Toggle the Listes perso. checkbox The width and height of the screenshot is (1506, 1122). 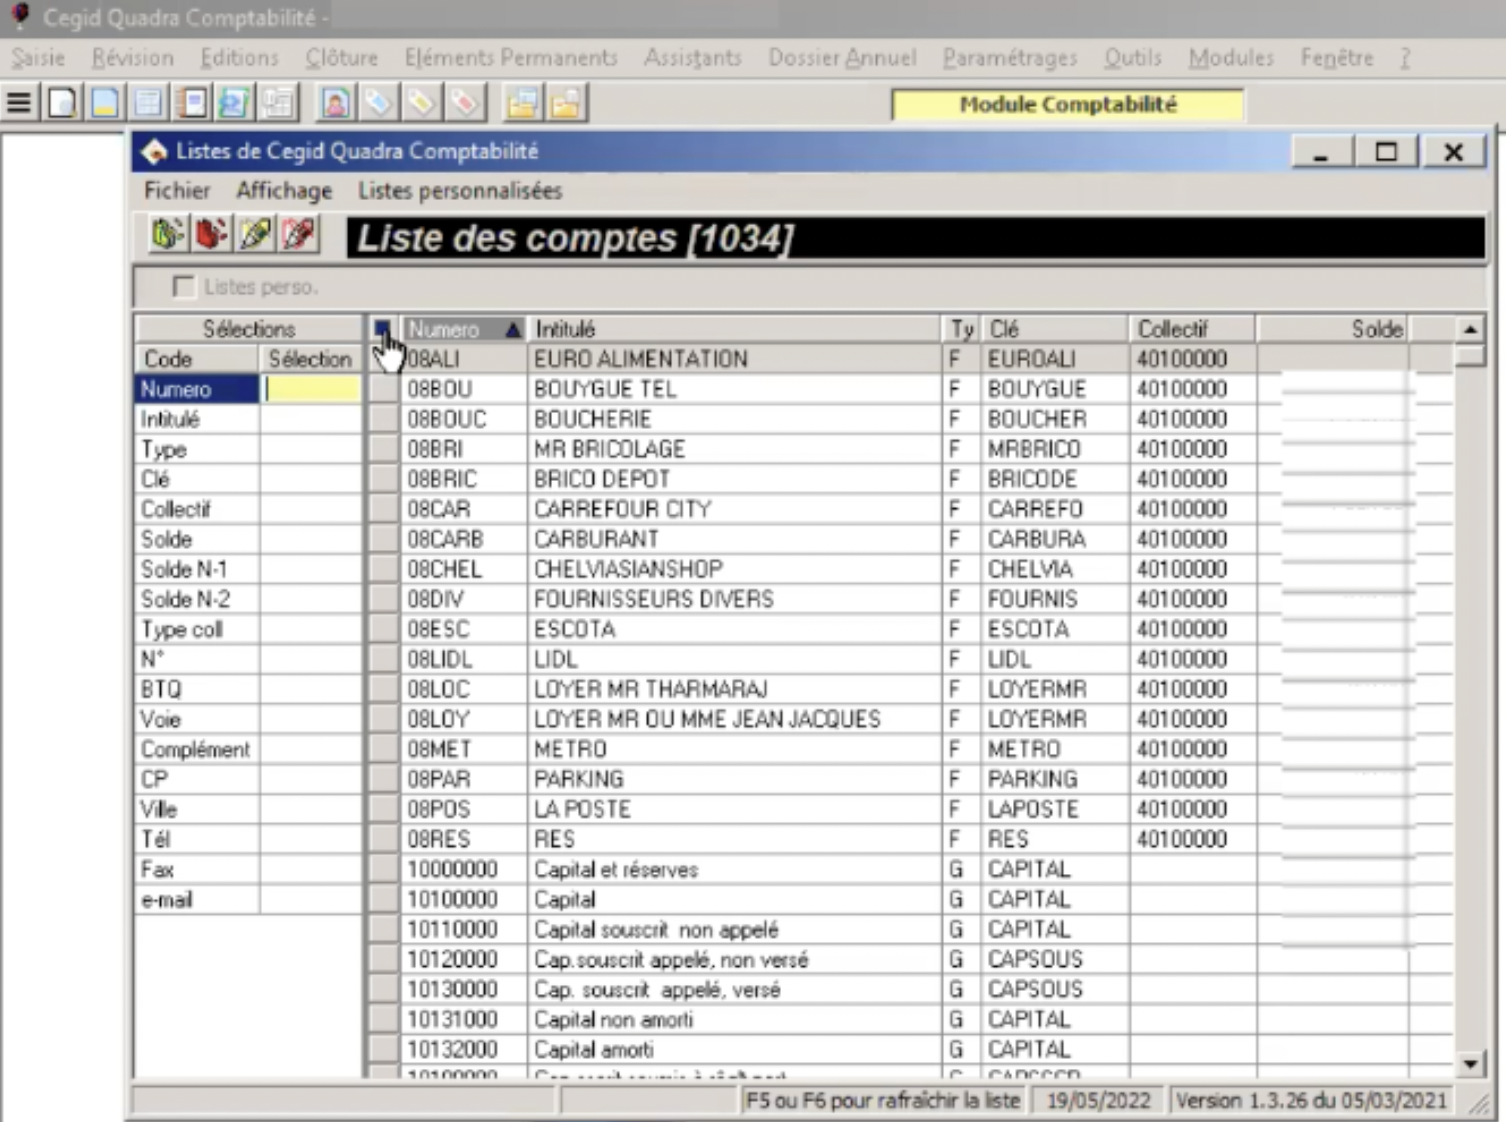click(183, 287)
